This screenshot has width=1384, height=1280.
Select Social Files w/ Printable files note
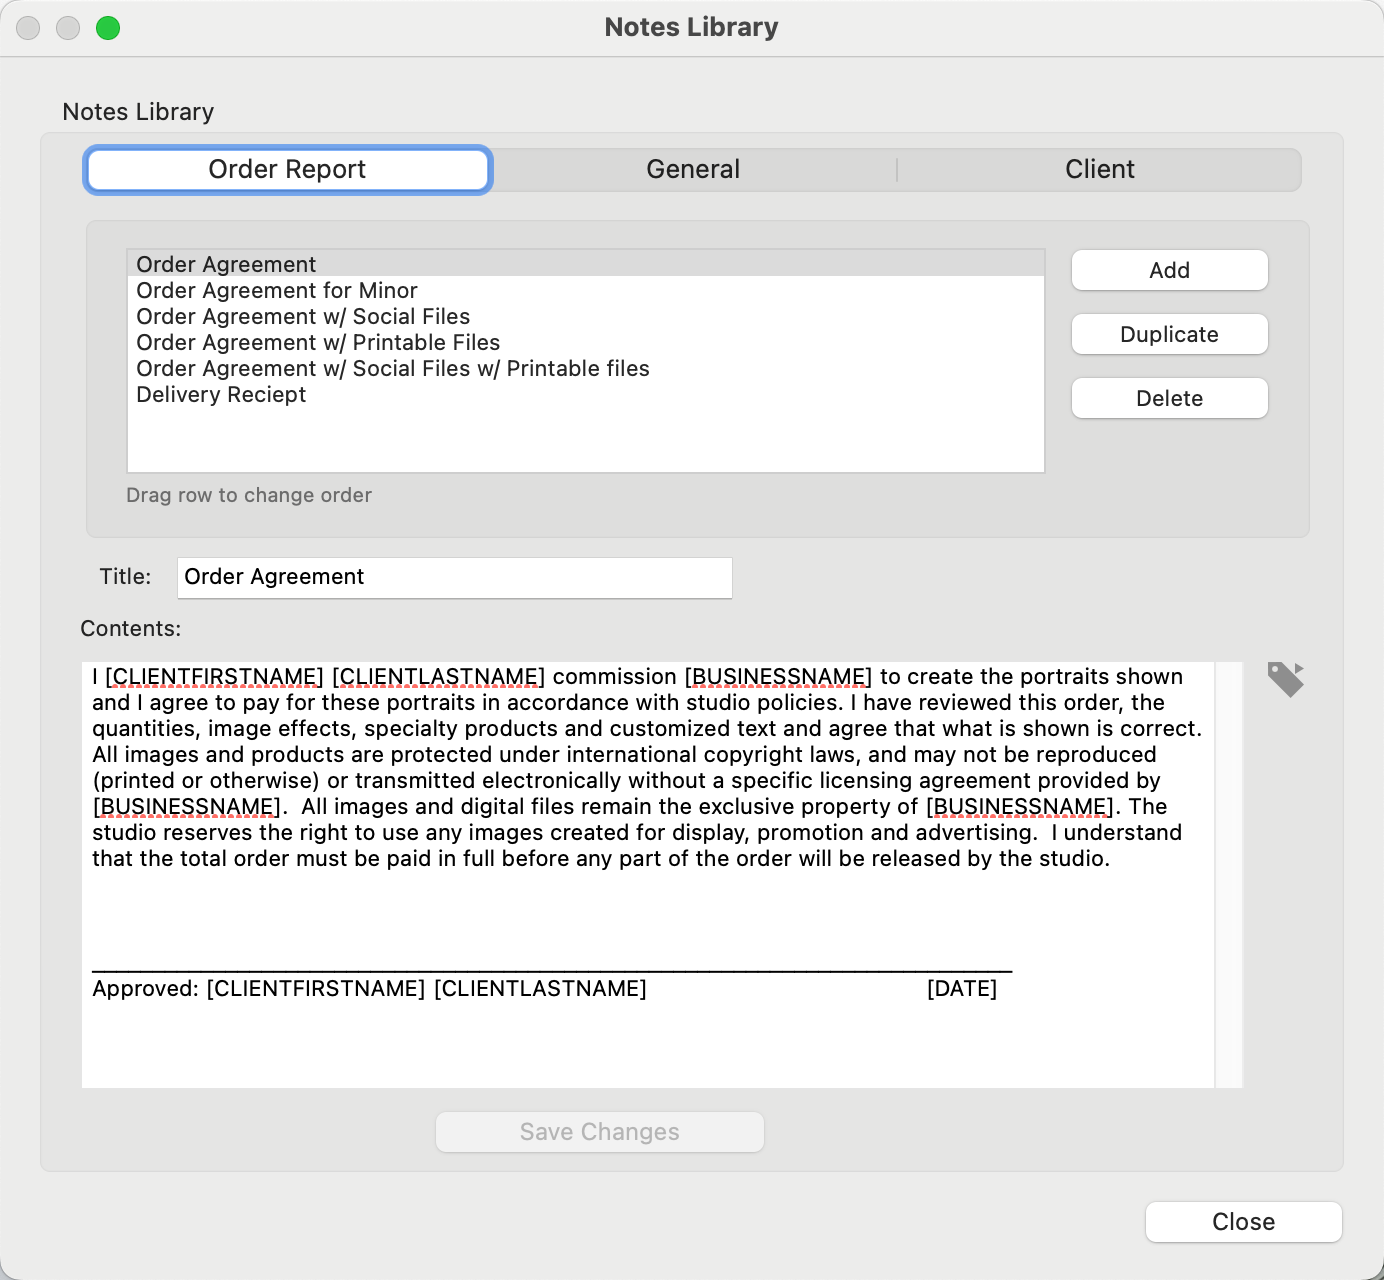393,369
